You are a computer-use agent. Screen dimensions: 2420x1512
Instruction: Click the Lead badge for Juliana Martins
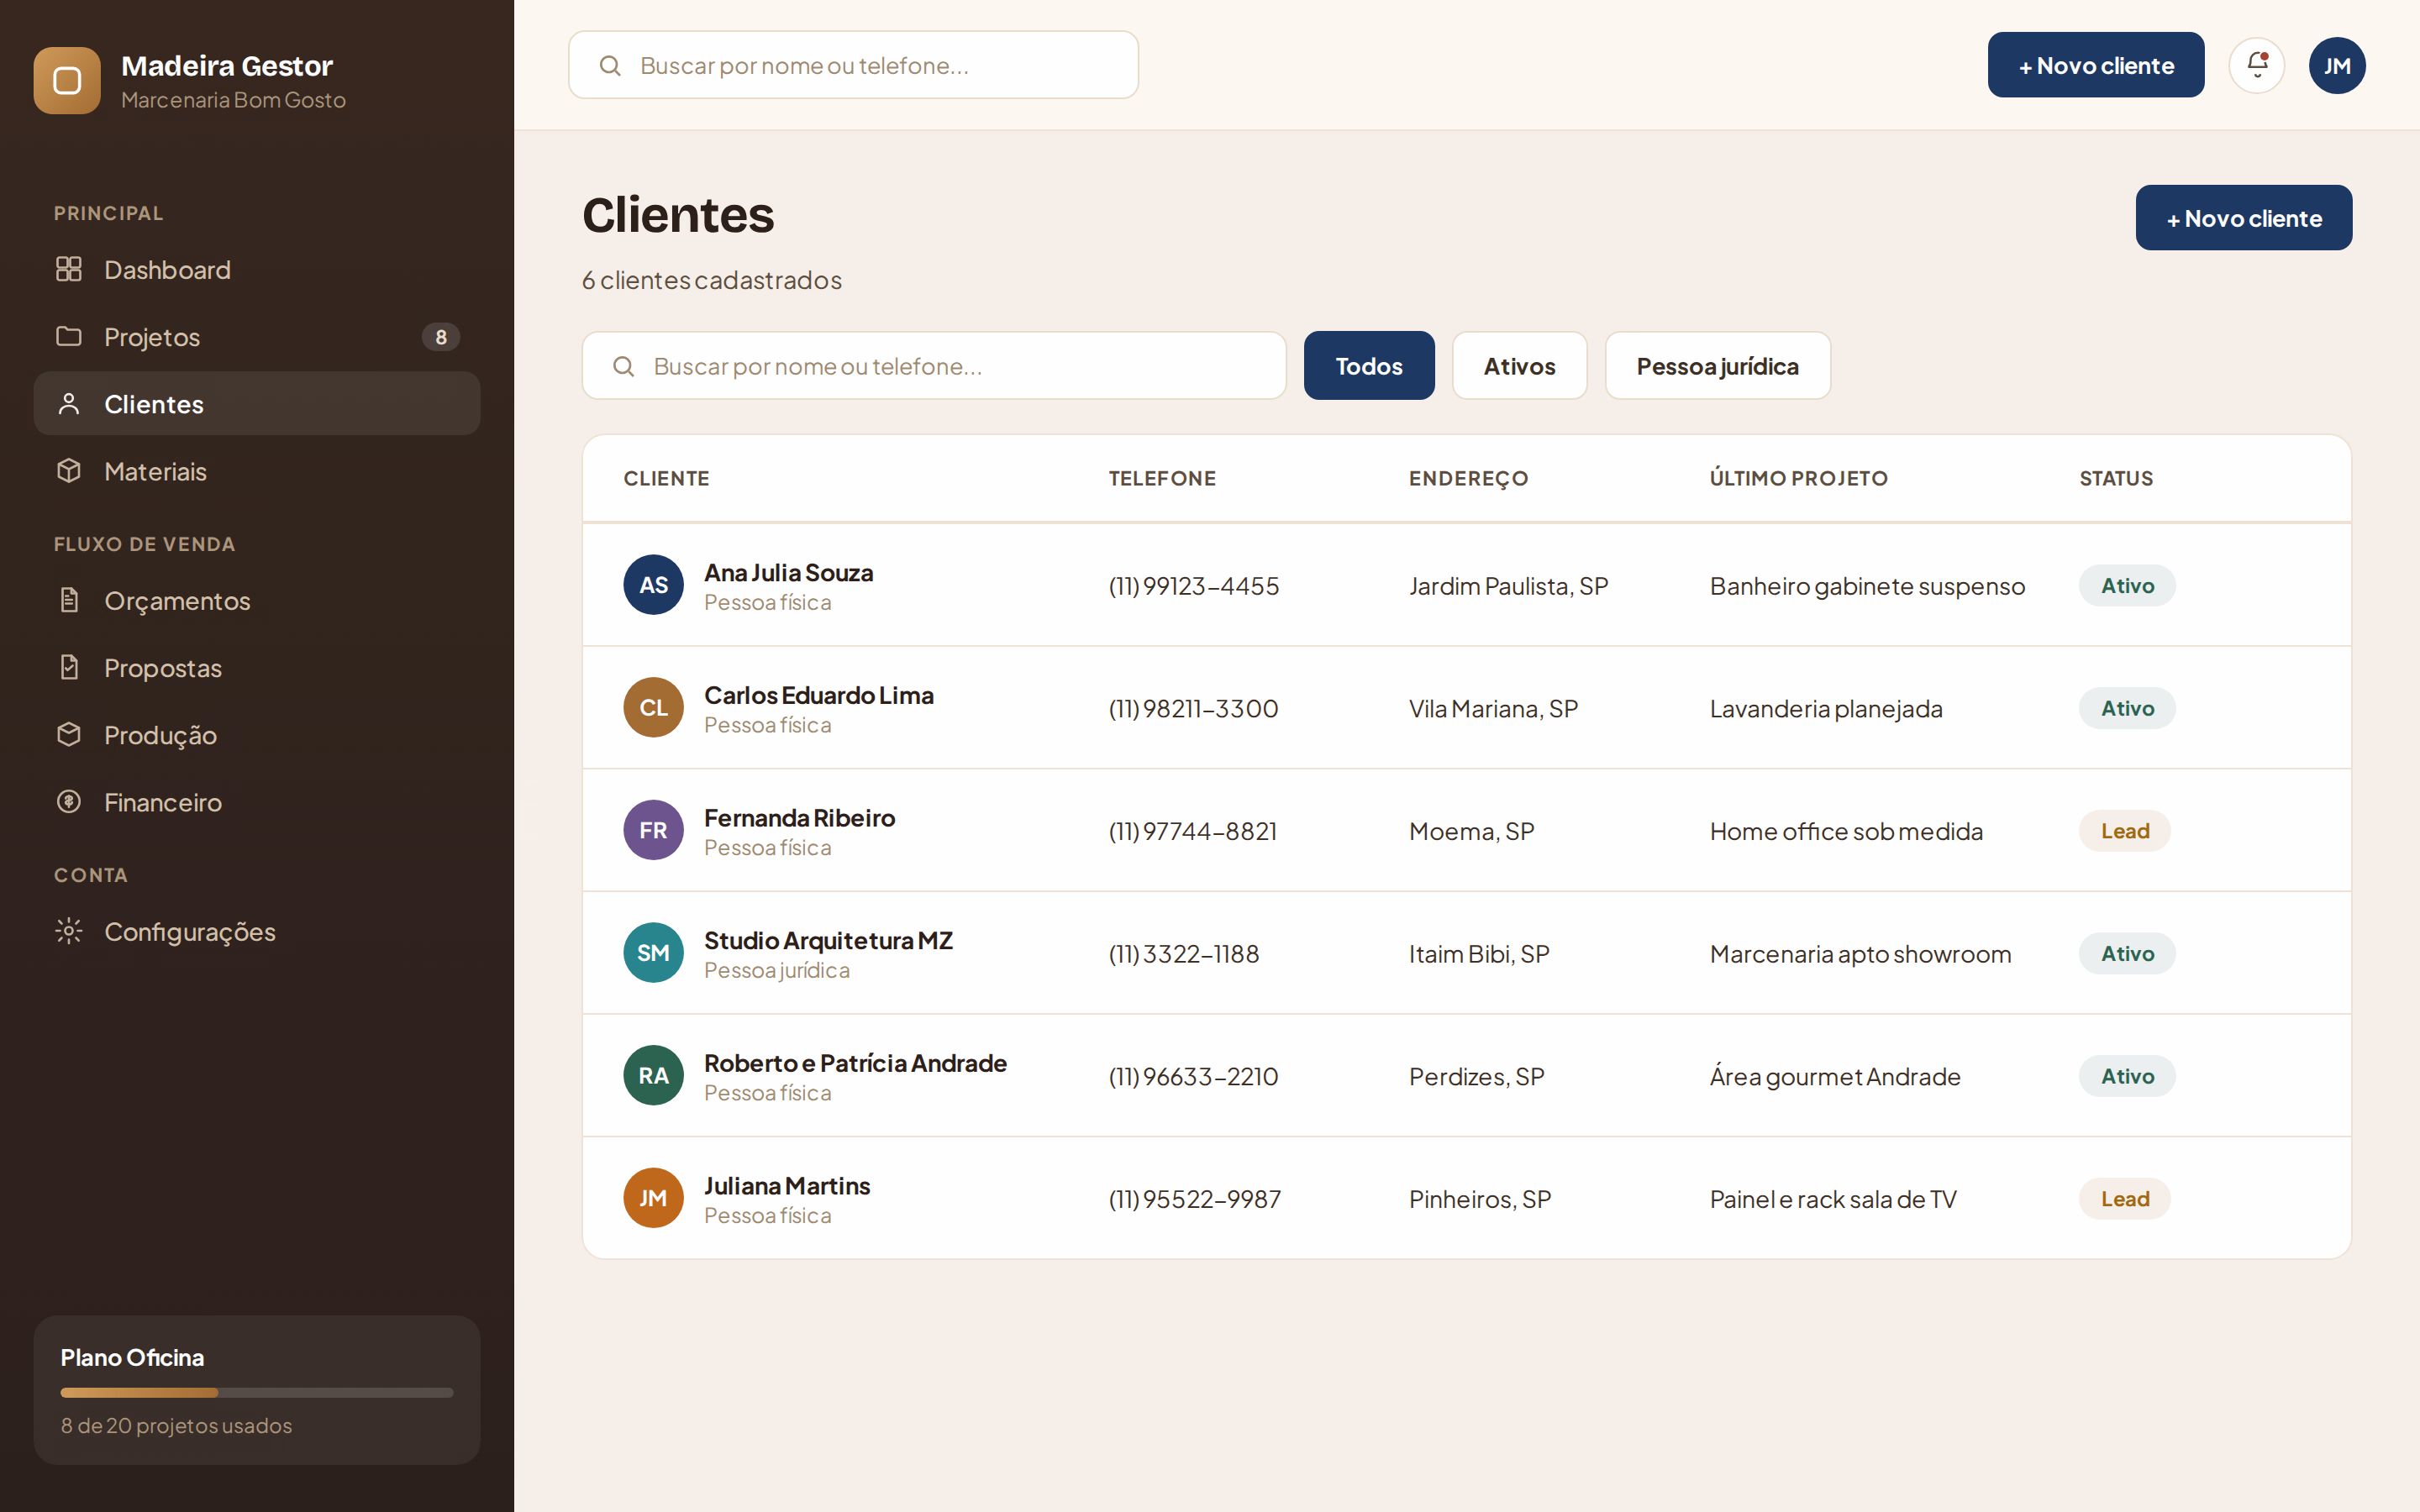pyautogui.click(x=2124, y=1199)
